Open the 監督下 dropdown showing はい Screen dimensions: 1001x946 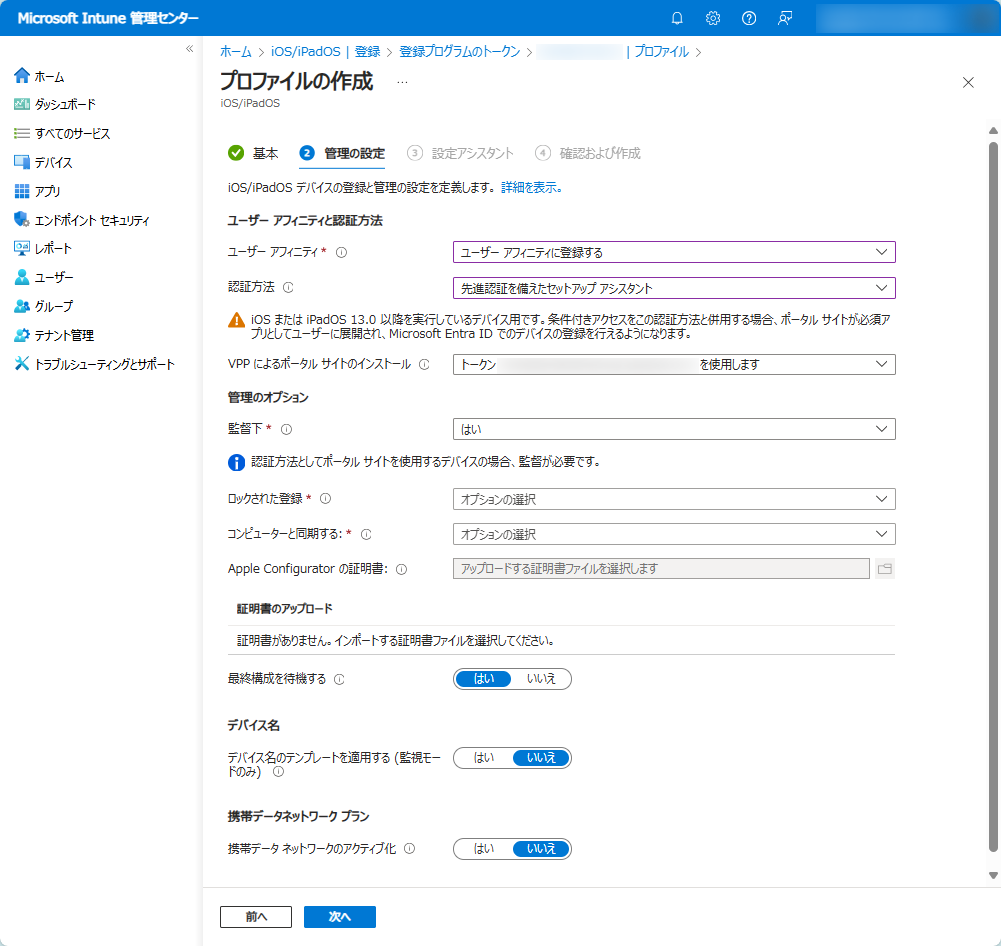[x=674, y=429]
